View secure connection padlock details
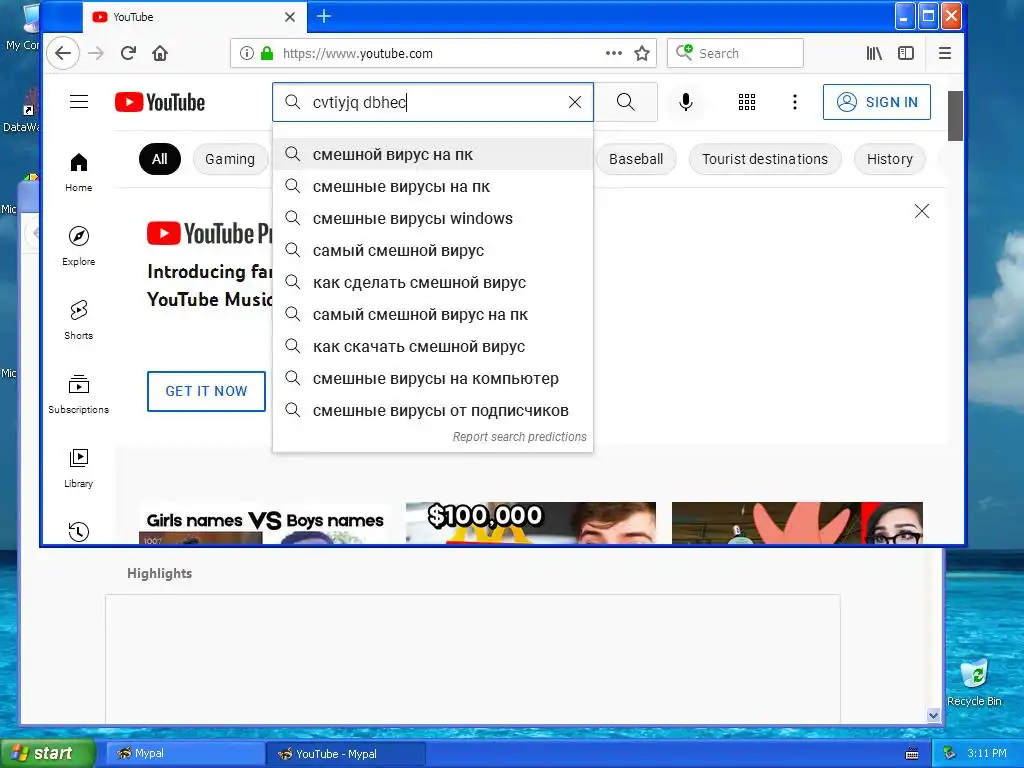This screenshot has height=768, width=1024. [x=266, y=54]
